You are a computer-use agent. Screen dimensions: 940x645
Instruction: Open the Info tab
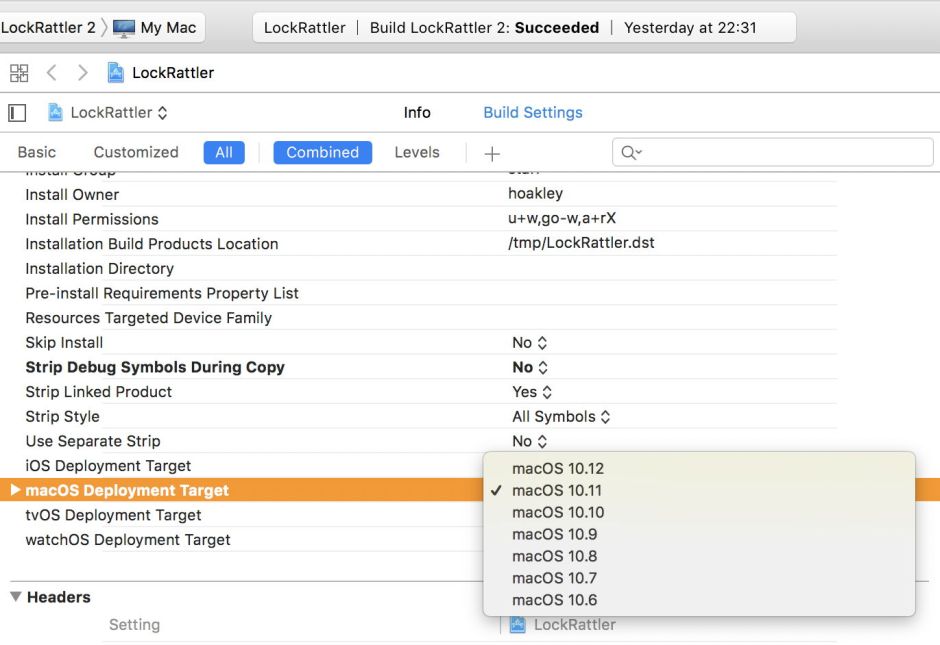[417, 113]
